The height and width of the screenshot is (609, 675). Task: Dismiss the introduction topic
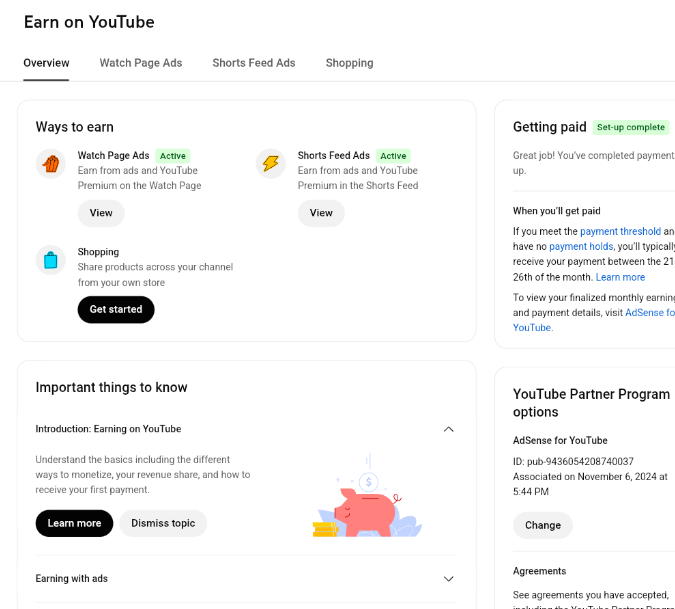pos(163,523)
